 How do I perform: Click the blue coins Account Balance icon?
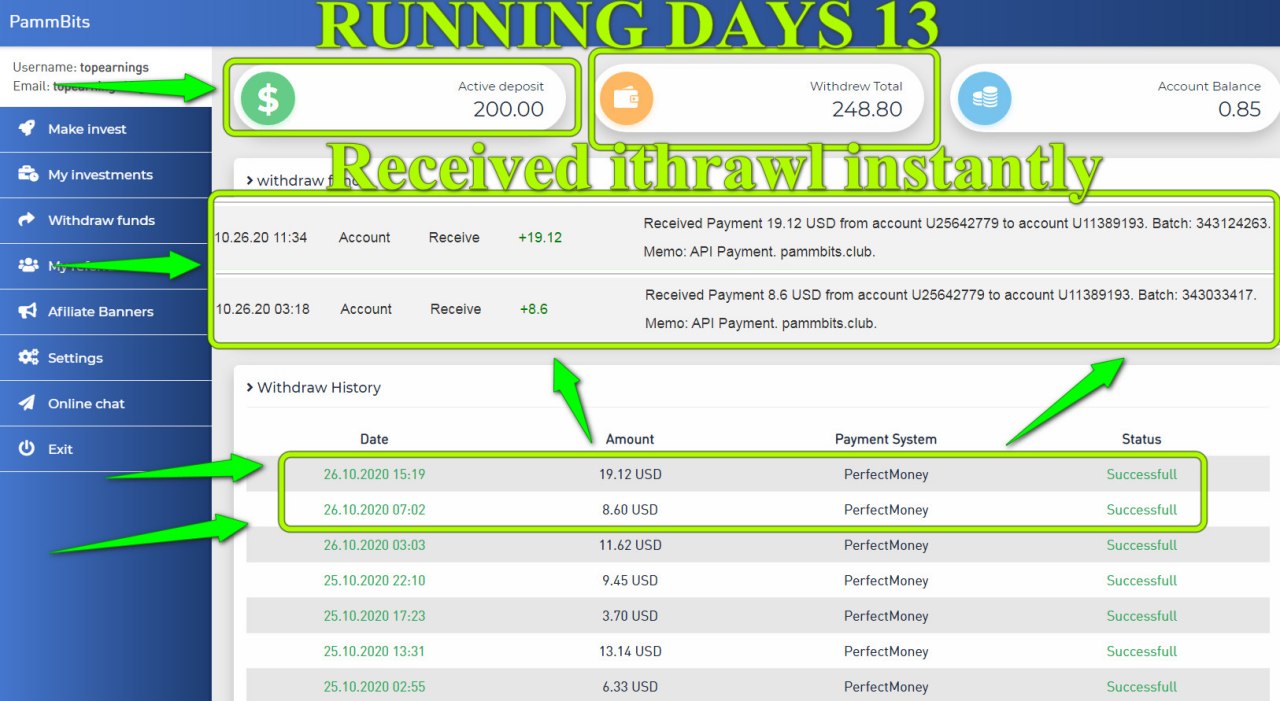click(985, 98)
